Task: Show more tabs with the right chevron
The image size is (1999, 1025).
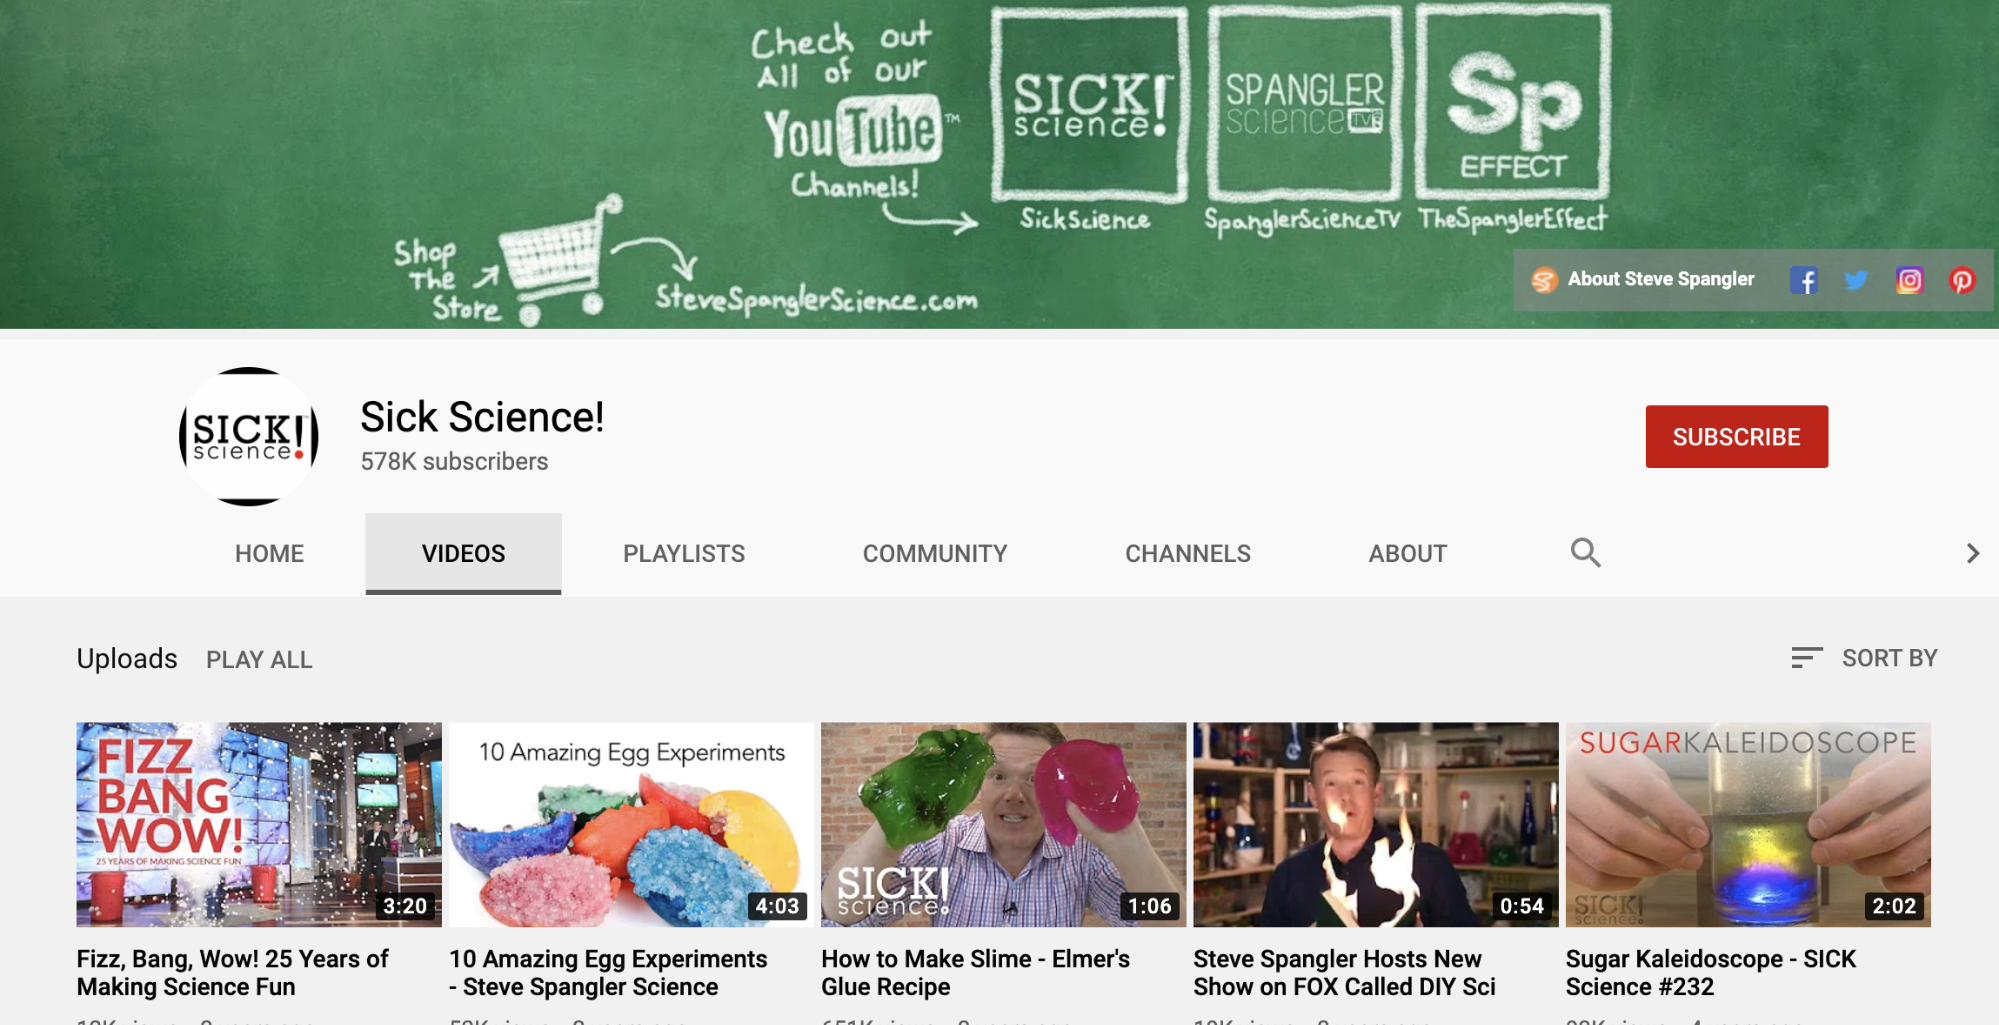Action: point(1972,553)
